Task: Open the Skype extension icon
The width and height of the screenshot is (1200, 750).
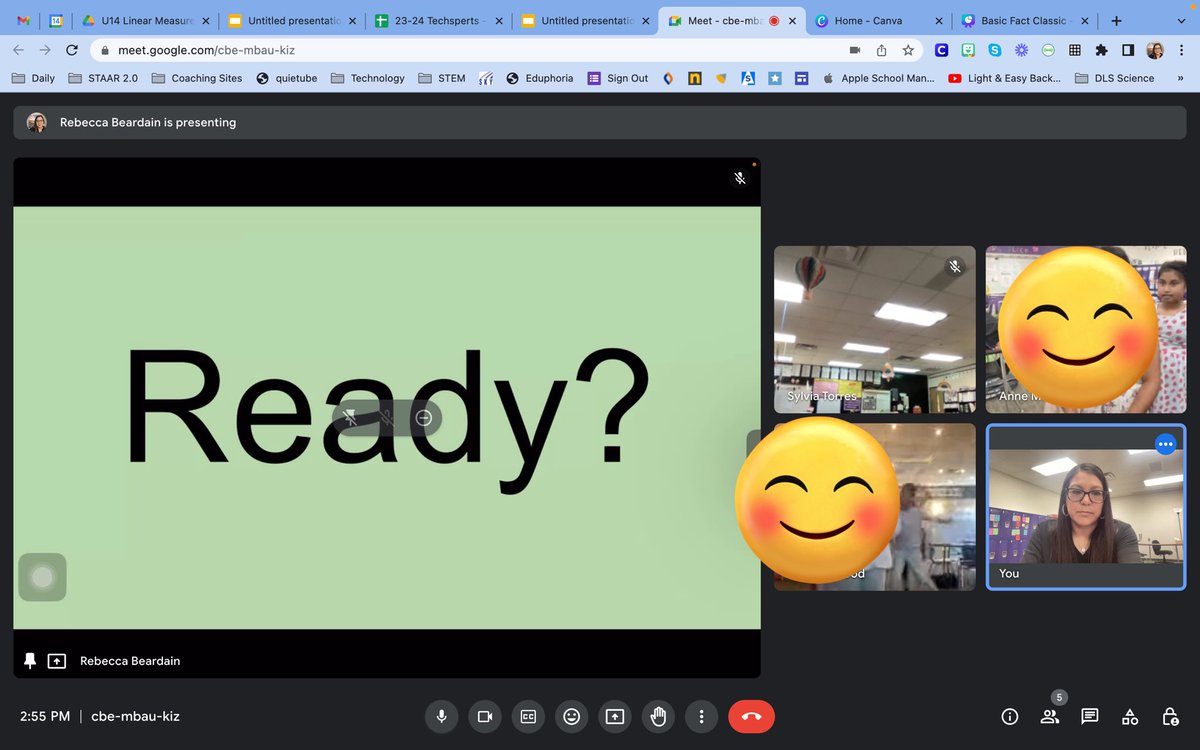Action: coord(995,50)
